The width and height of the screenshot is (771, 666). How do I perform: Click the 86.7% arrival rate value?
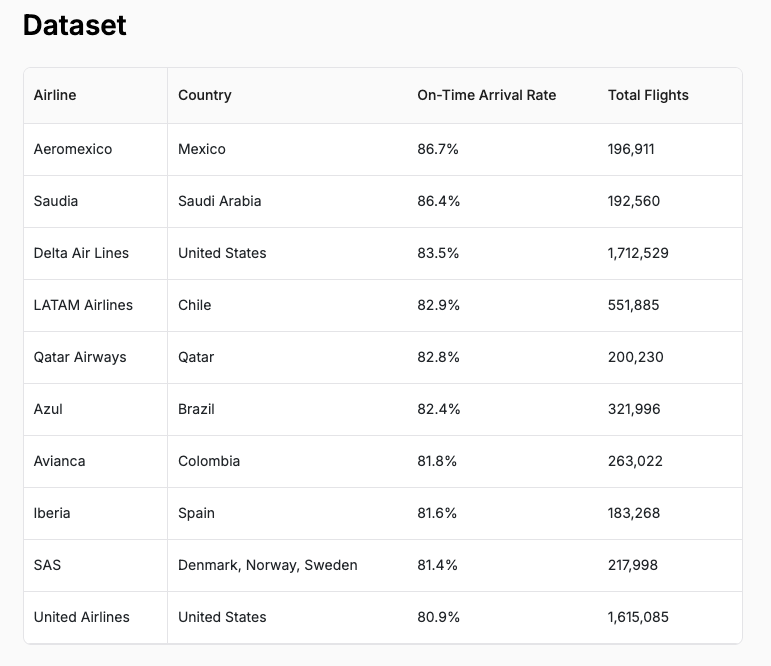pyautogui.click(x=438, y=149)
